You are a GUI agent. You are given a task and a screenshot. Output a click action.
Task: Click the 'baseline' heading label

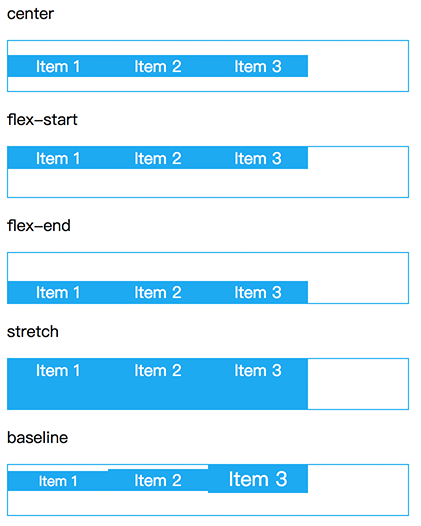click(x=38, y=437)
